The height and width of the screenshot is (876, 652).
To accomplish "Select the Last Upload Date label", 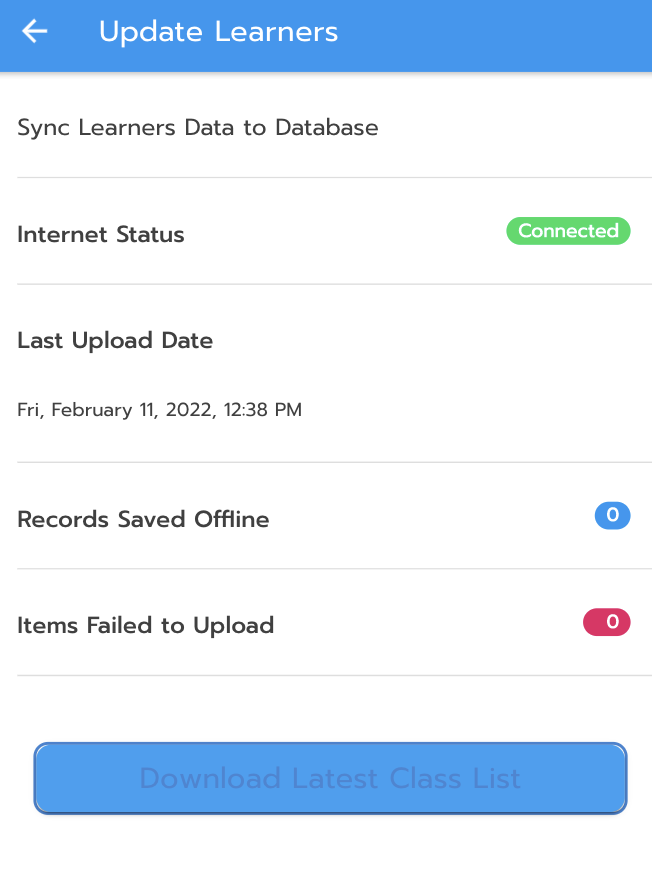I will 115,341.
